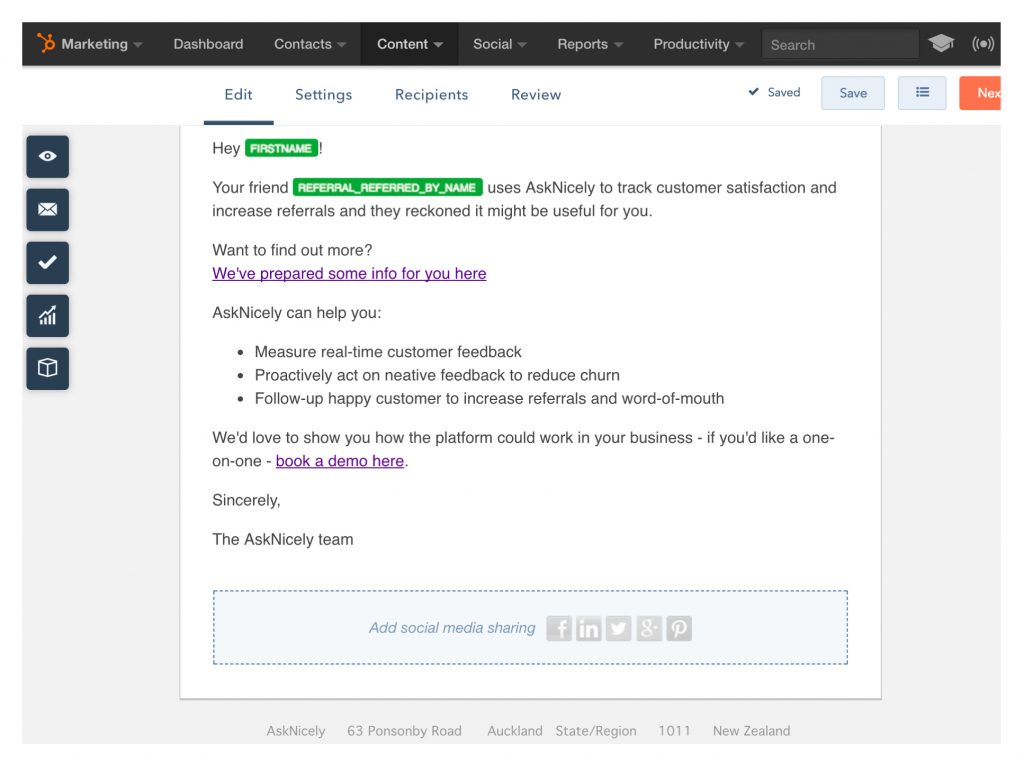Switch to the Edit tab

point(238,95)
